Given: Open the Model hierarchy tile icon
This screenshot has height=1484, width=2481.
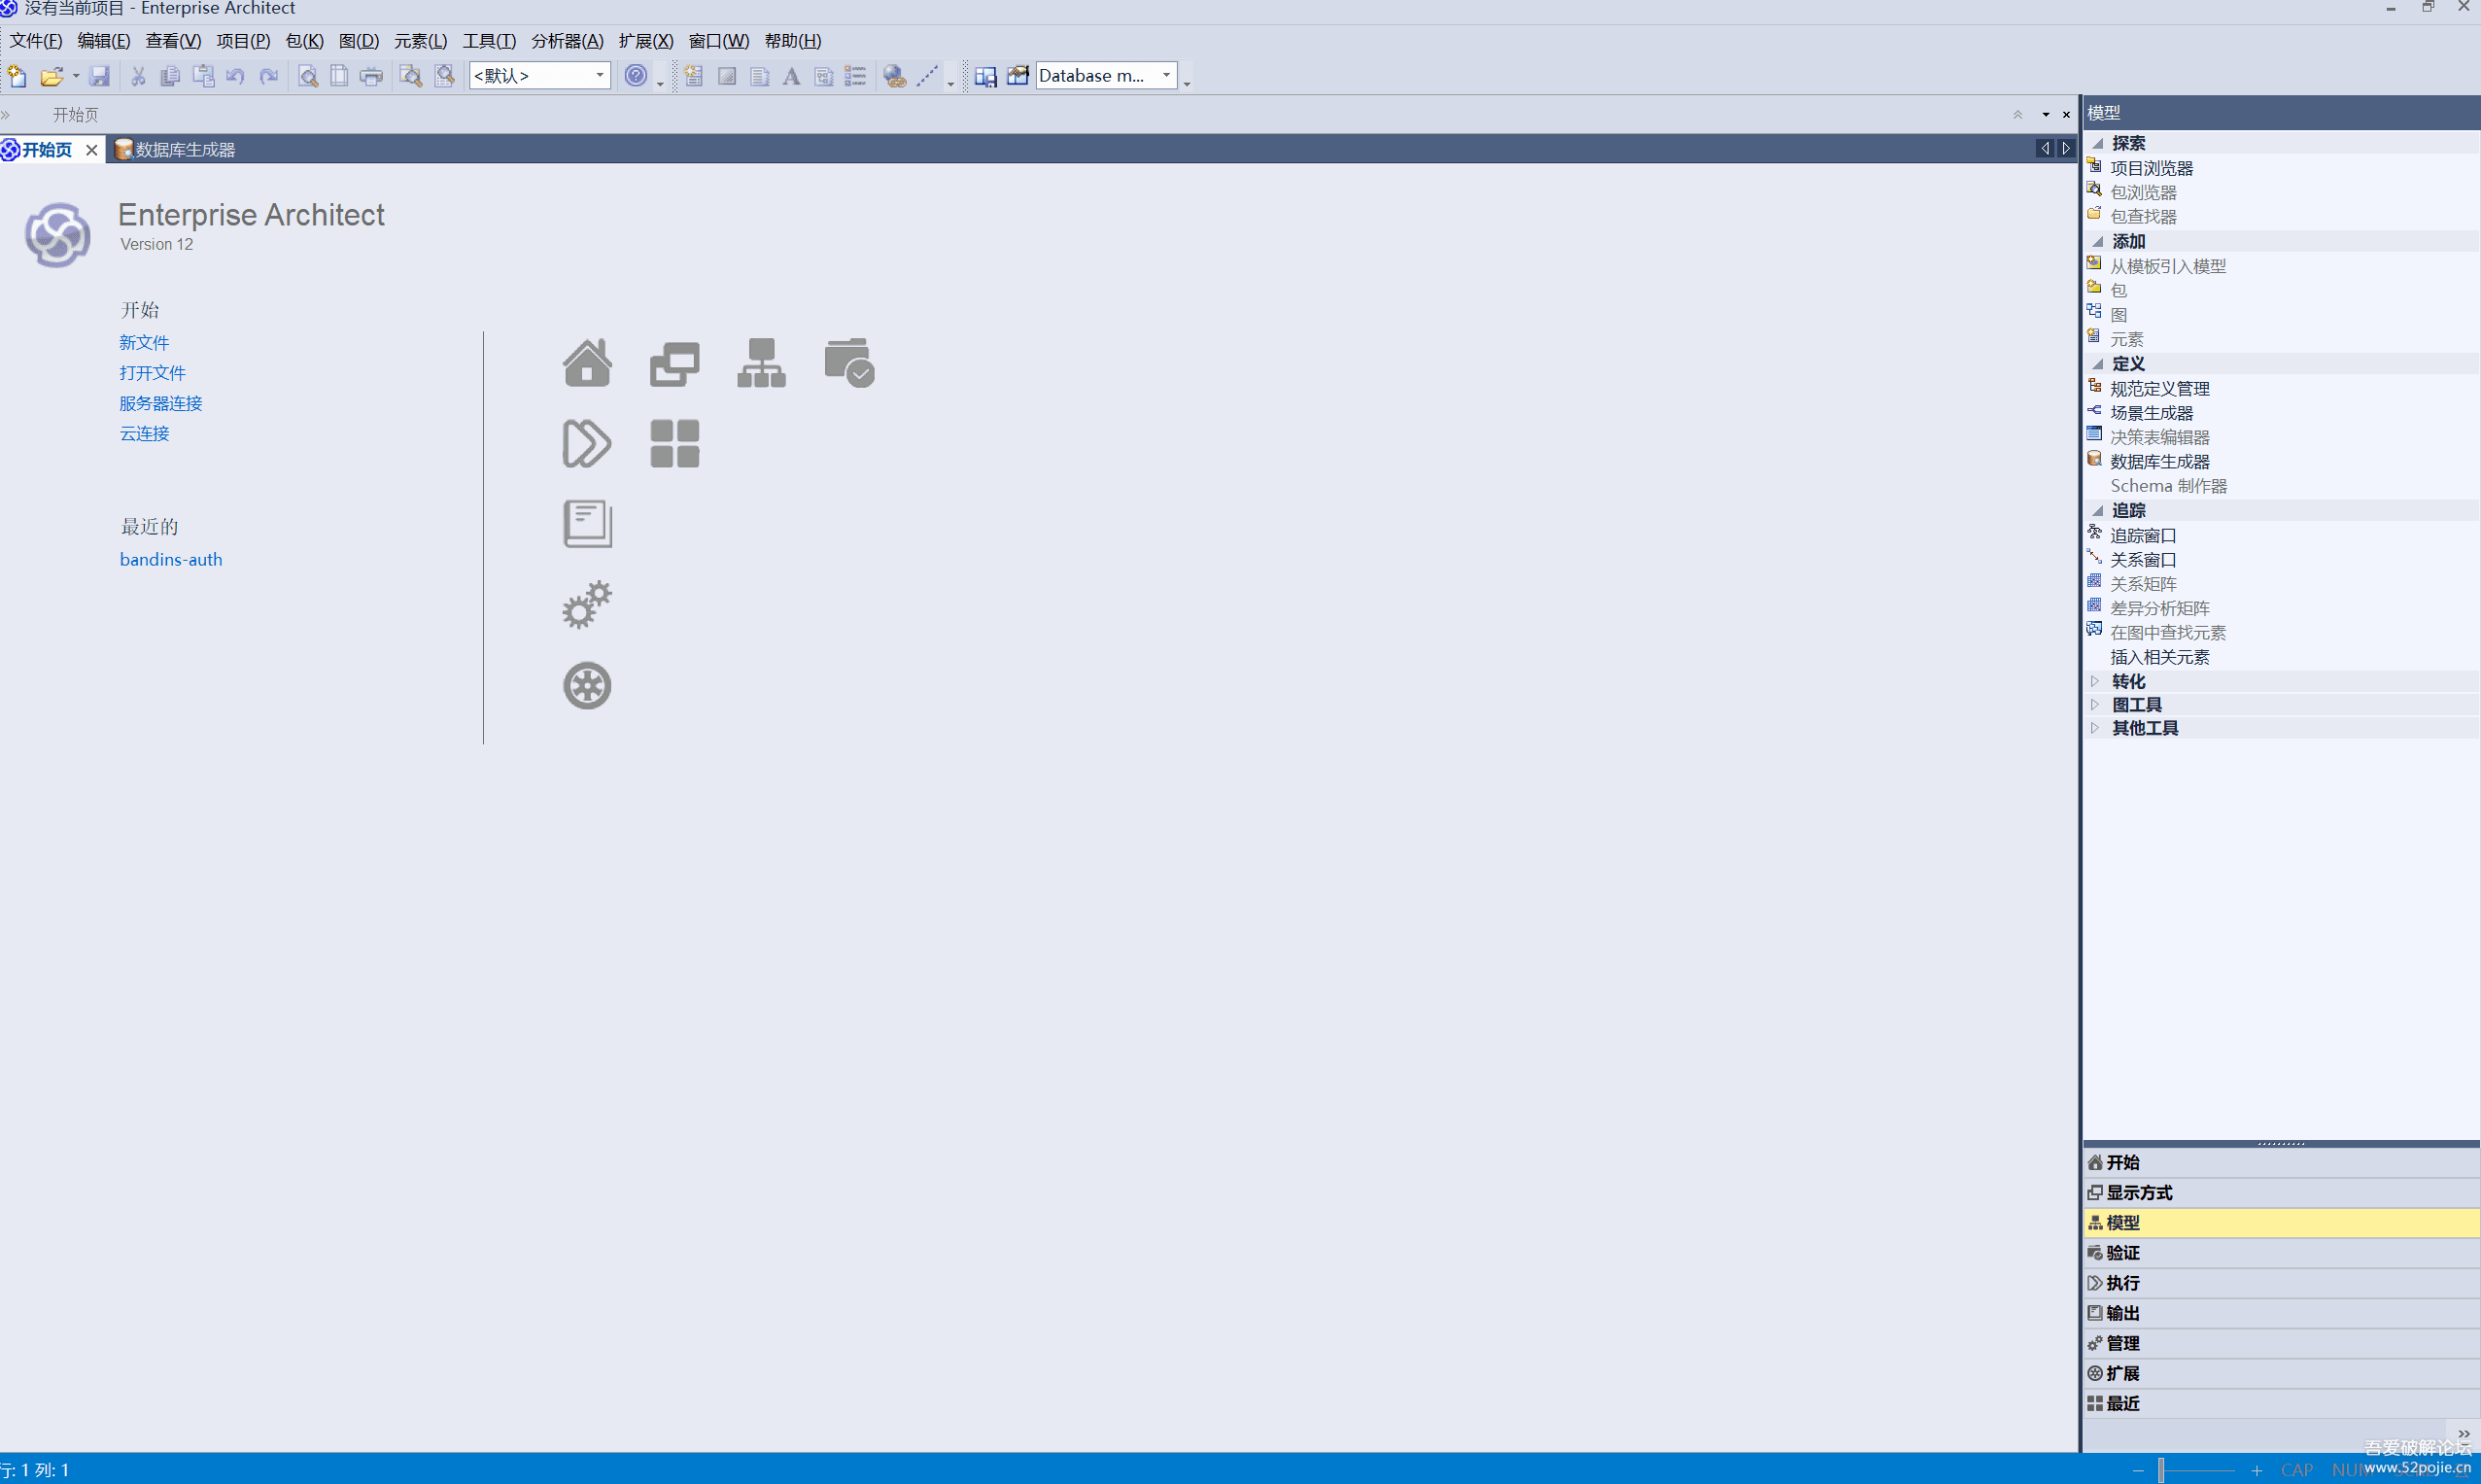Looking at the screenshot, I should [762, 362].
